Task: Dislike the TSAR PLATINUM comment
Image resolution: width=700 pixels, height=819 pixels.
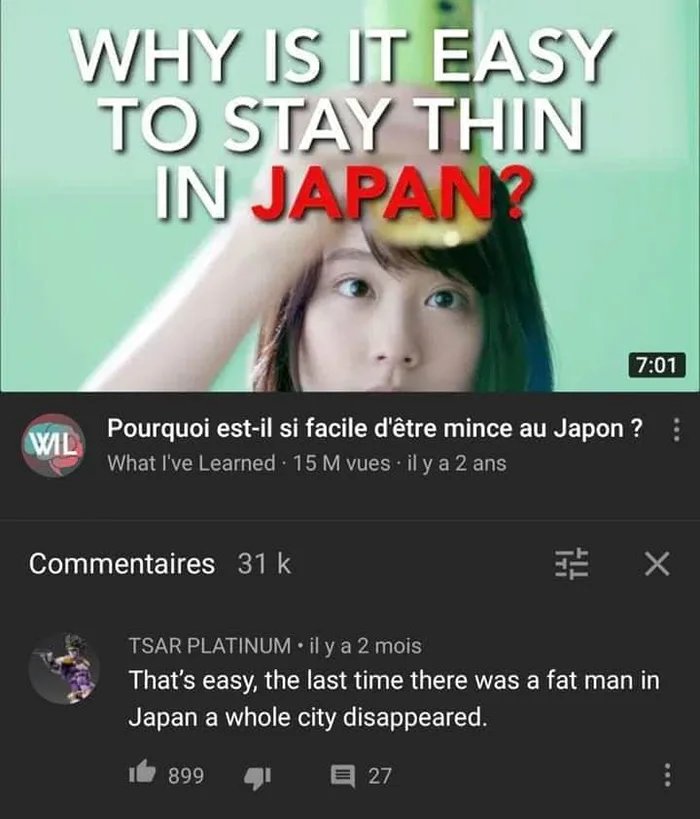Action: tap(258, 776)
